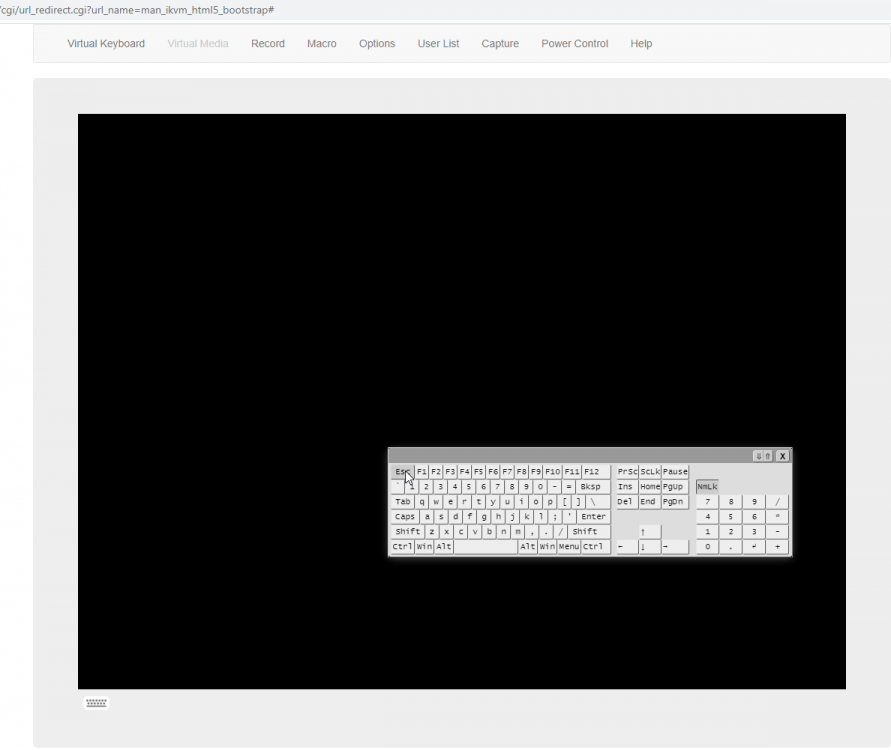Click the right Alt key

[x=528, y=547]
